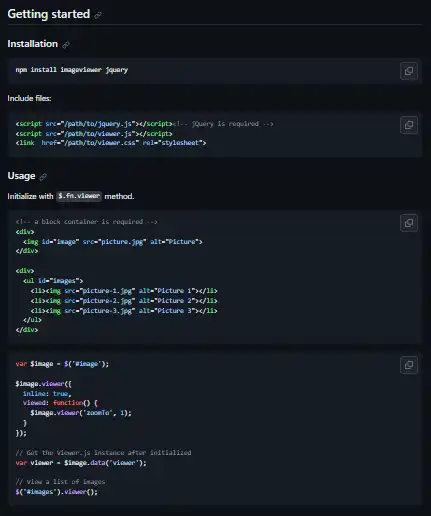Copy the $image.viewer JavaScript snippet
Viewport: 431px width, 516px height.
click(409, 365)
